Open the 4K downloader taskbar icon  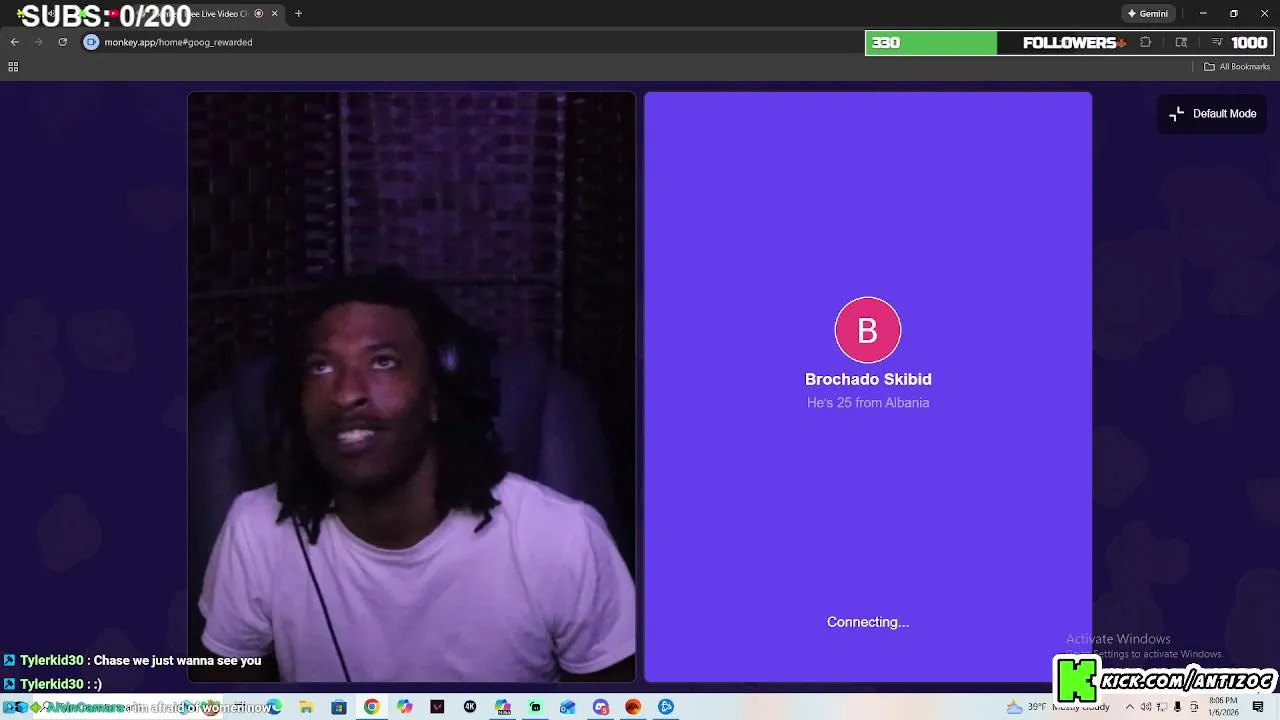pos(469,707)
